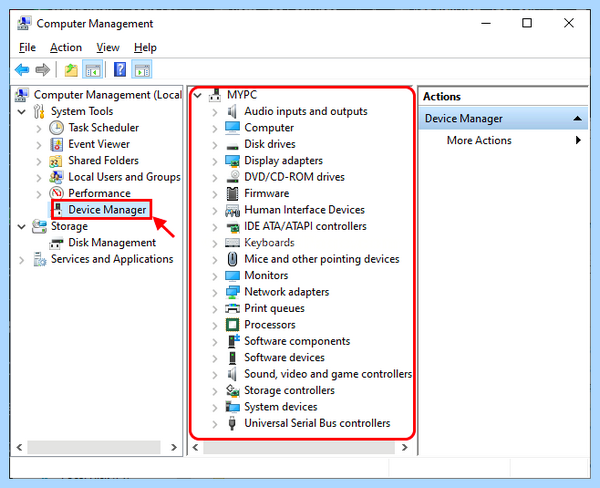Click the Keyboards icon

232,243
